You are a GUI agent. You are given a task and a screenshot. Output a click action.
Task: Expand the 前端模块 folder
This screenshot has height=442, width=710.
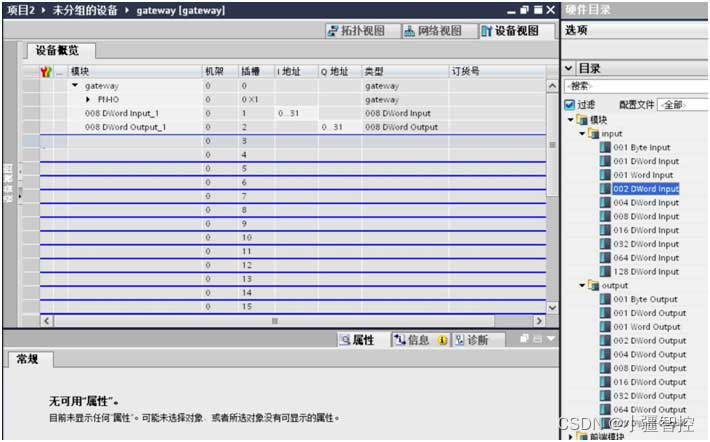coord(571,437)
